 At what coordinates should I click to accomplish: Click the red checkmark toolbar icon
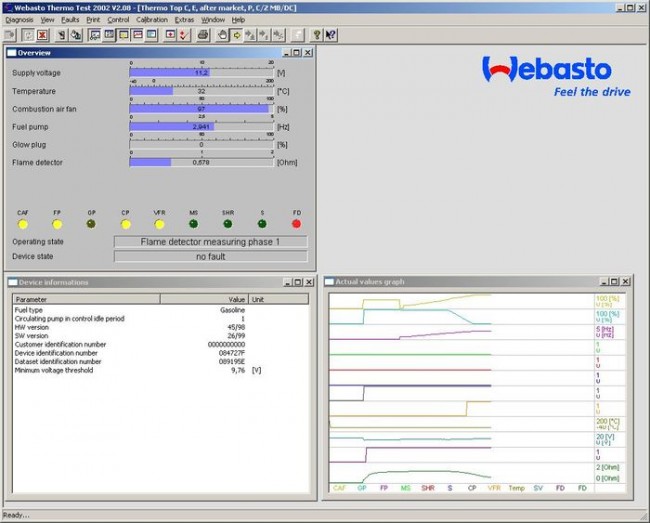point(184,35)
